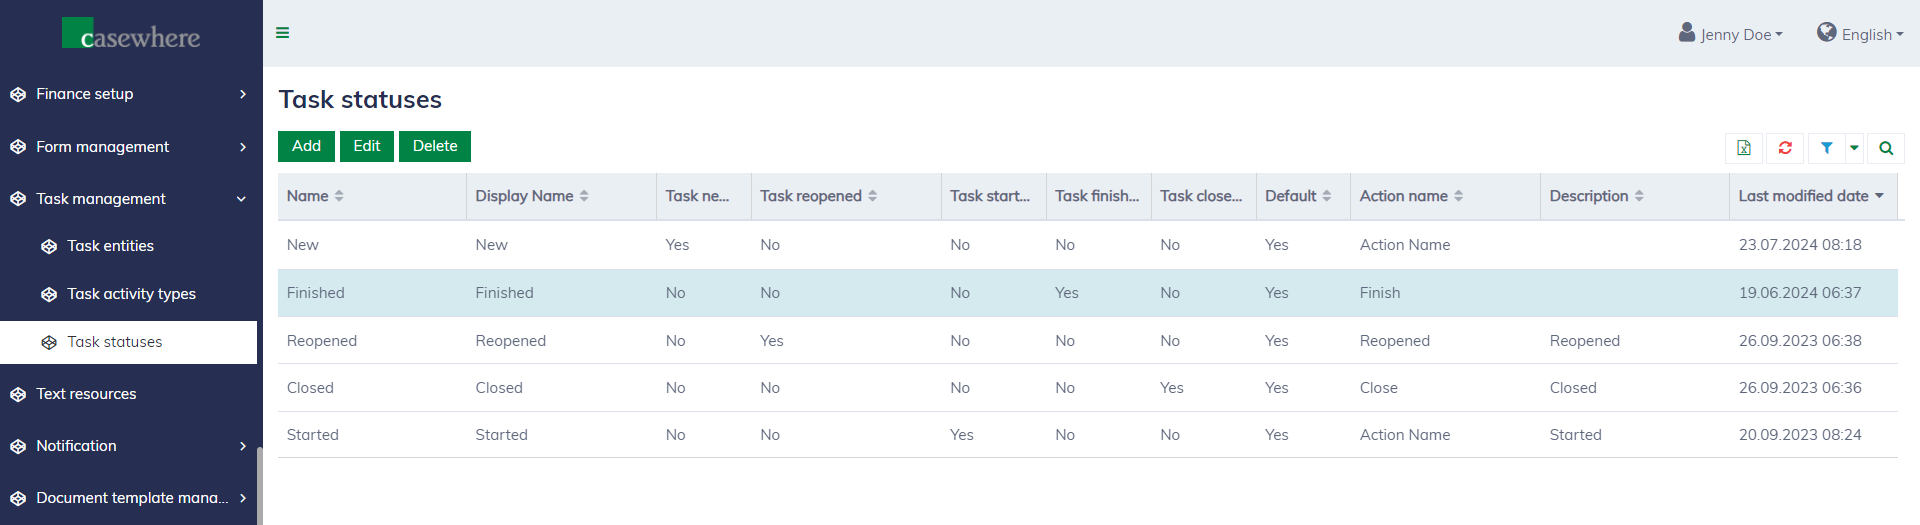Click the Add button

[306, 146]
